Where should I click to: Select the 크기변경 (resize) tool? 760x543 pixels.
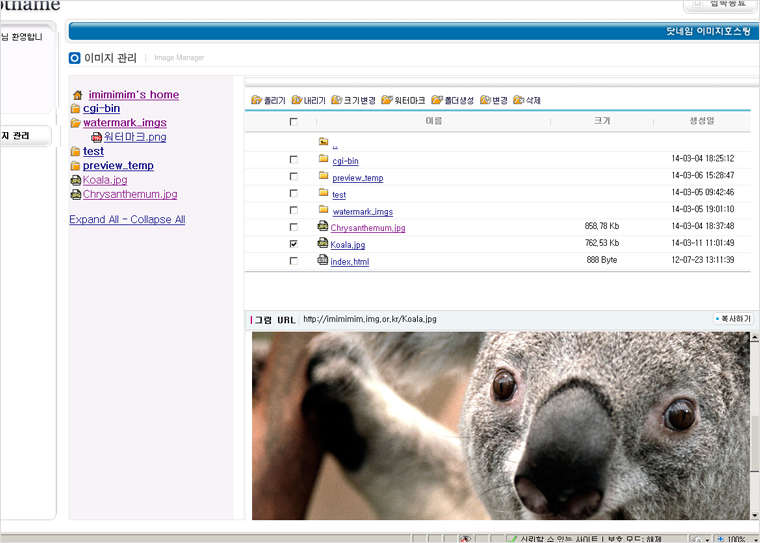click(x=337, y=100)
